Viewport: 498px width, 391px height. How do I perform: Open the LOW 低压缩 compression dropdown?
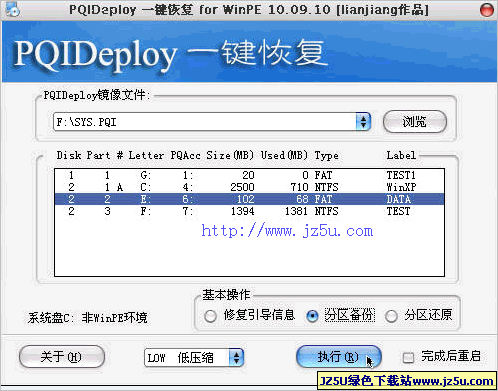(x=194, y=358)
